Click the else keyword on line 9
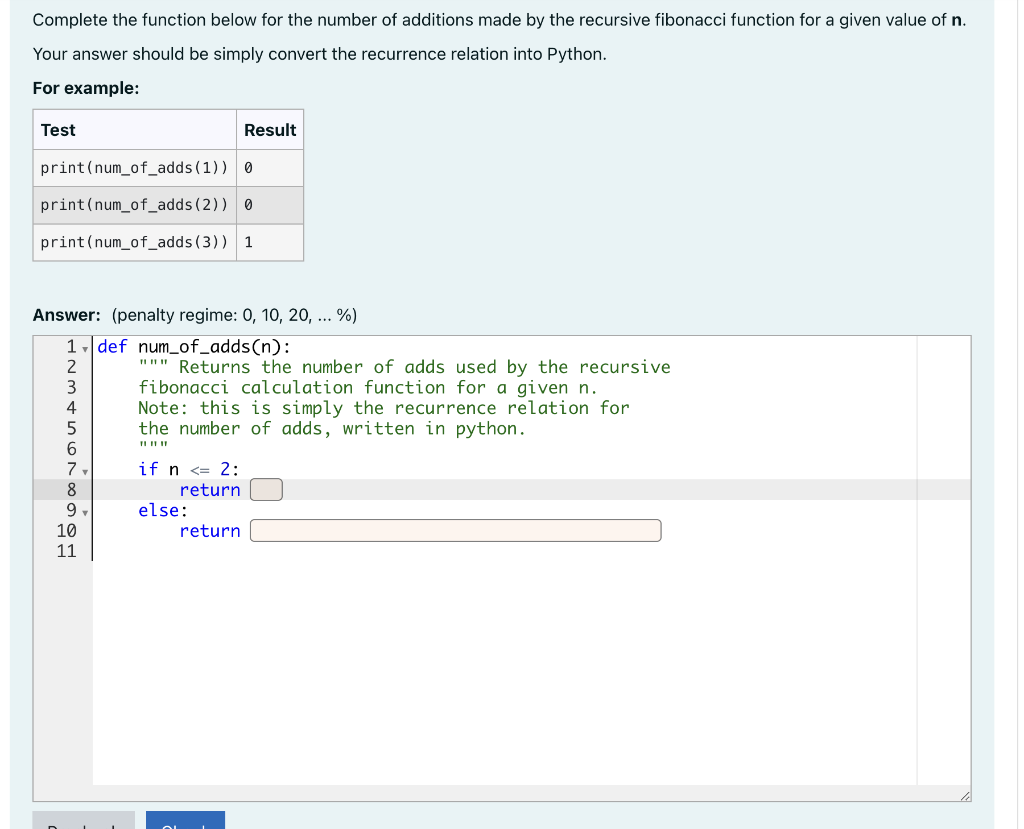This screenshot has height=829, width=1024. click(x=156, y=510)
